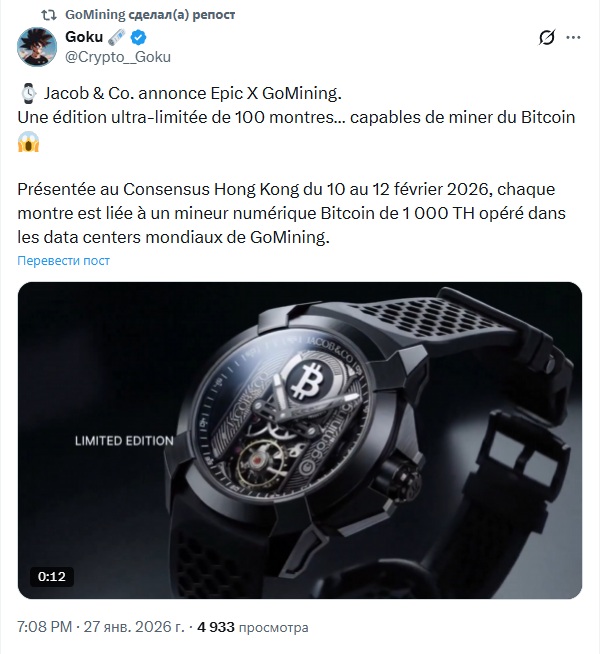Click the Goku display name
Screen dimensions: 601x654
84,37
